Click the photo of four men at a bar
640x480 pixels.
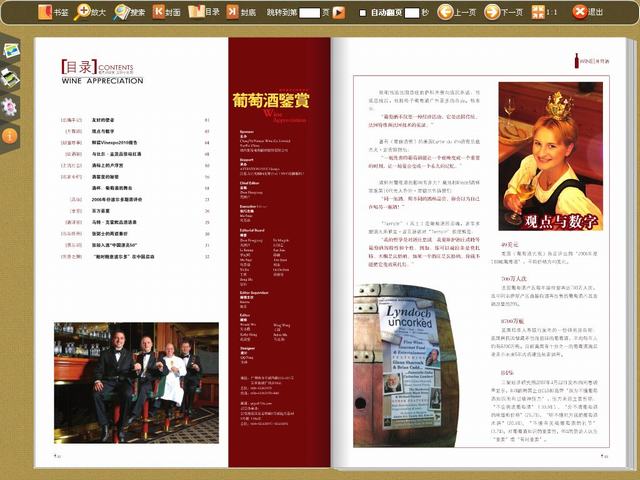136,383
